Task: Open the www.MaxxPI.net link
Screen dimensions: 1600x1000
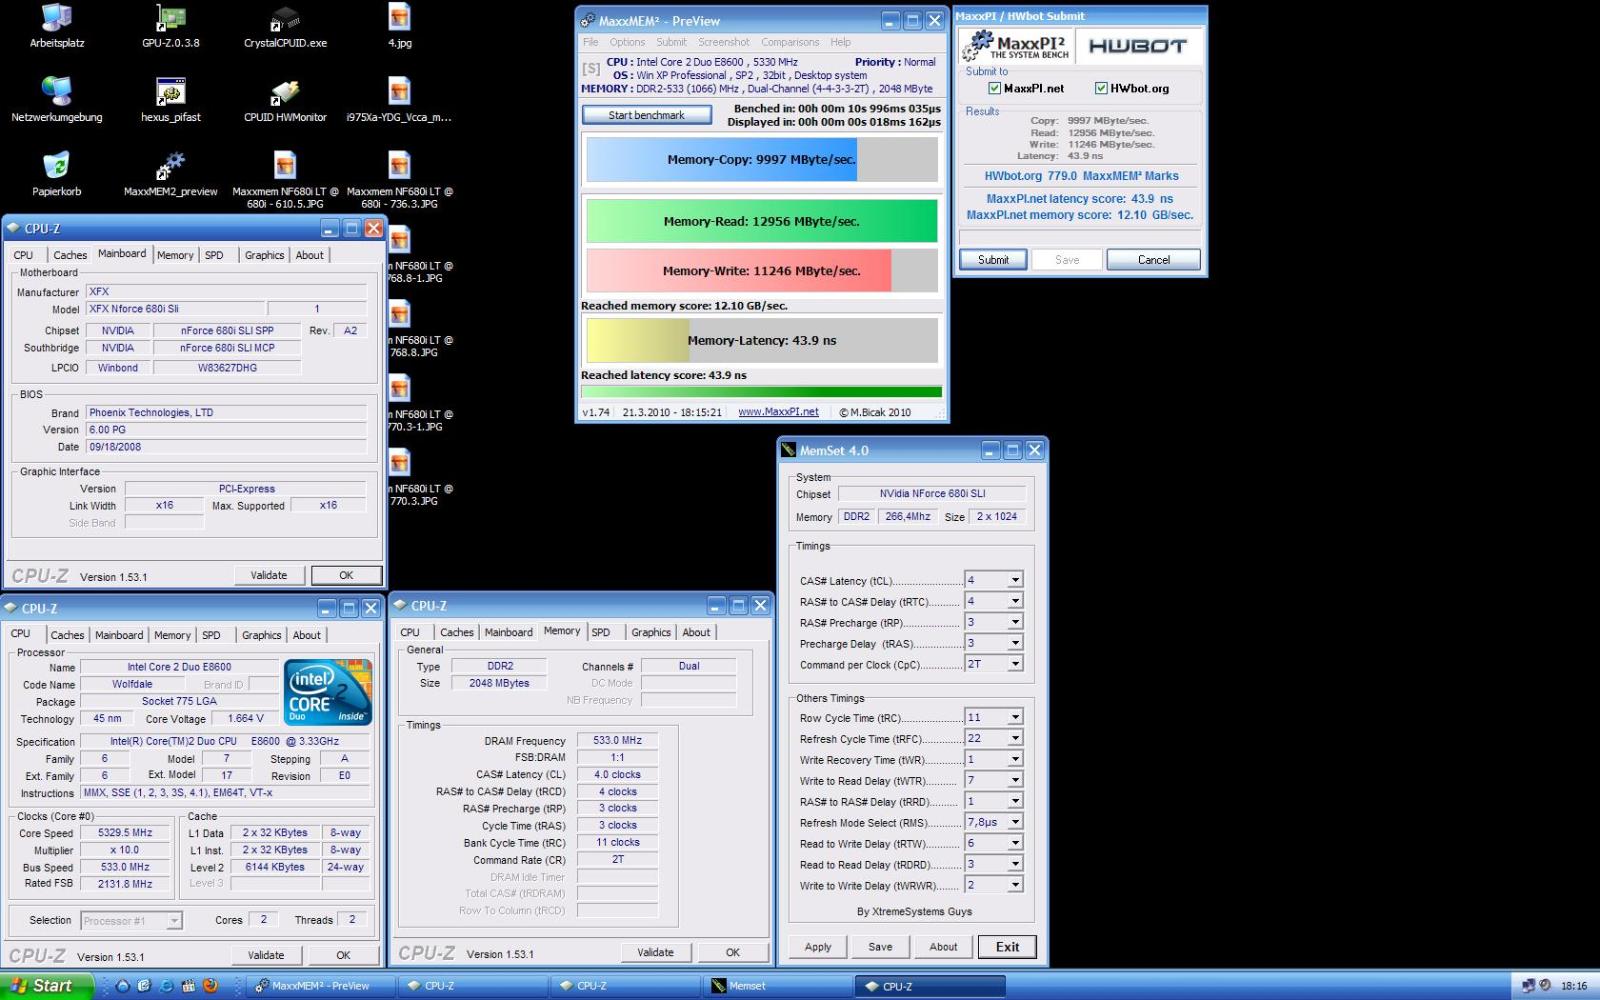Action: pyautogui.click(x=778, y=412)
